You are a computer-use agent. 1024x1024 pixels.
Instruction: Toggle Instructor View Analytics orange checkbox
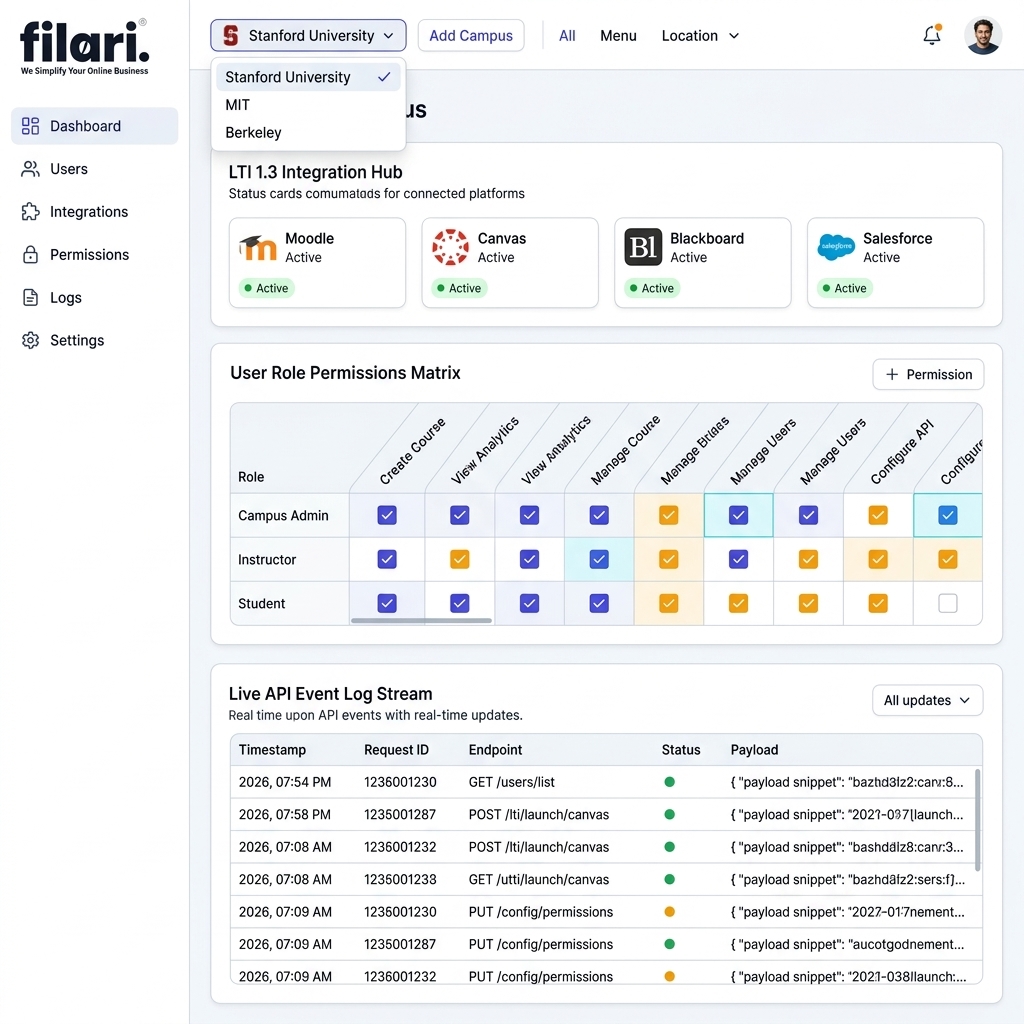(x=460, y=560)
